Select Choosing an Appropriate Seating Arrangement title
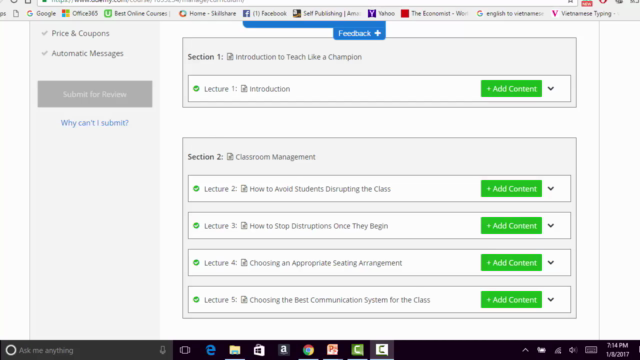 (326, 263)
